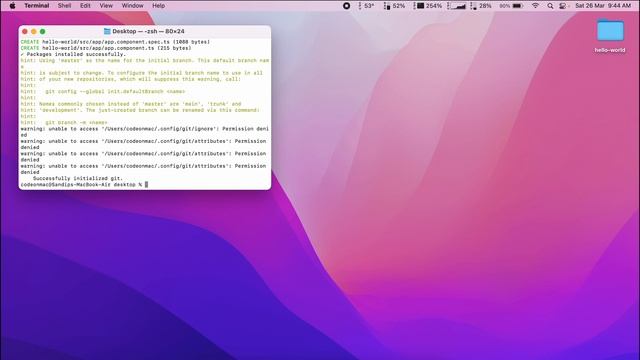
Task: Click the network graph status item
Action: [x=457, y=6]
